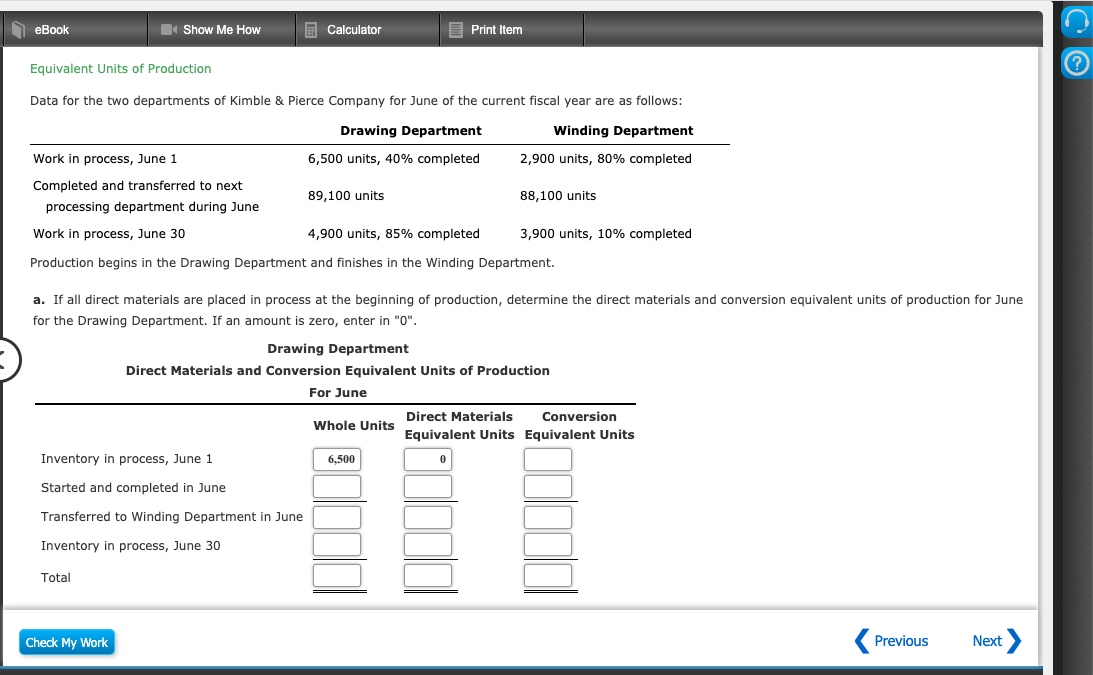The height and width of the screenshot is (675, 1093).
Task: Click the '4,900 units, 85% completed' cell
Action: (394, 234)
